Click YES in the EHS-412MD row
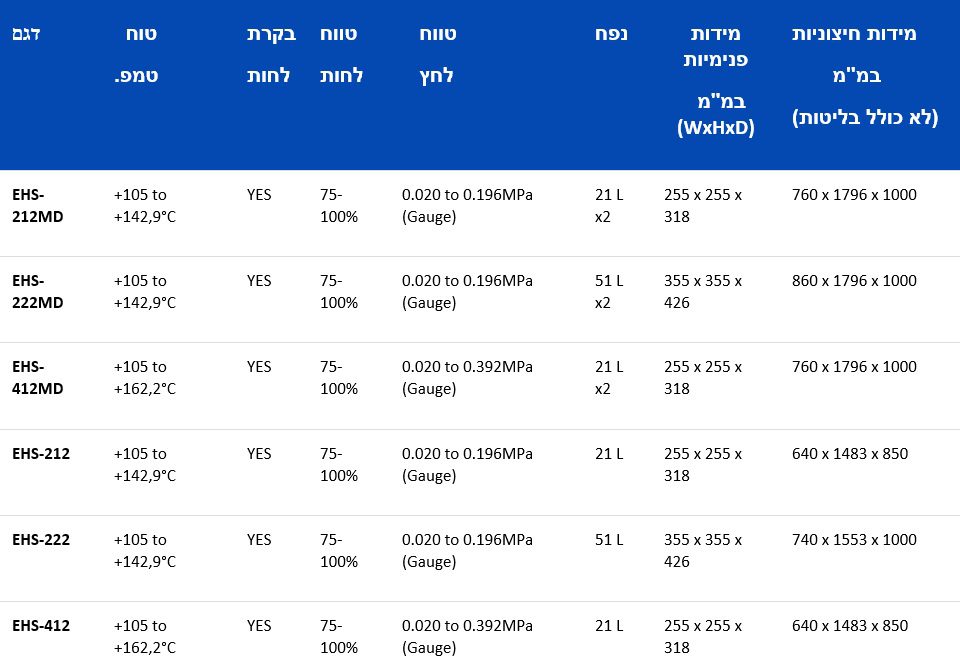Image resolution: width=960 pixels, height=667 pixels. click(258, 367)
